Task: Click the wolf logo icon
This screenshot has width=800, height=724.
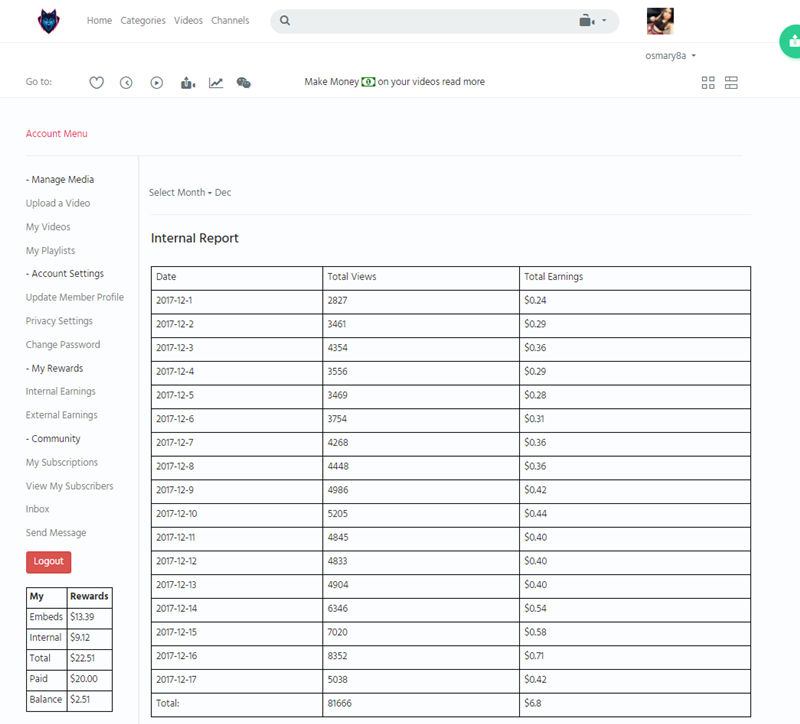Action: [x=48, y=21]
